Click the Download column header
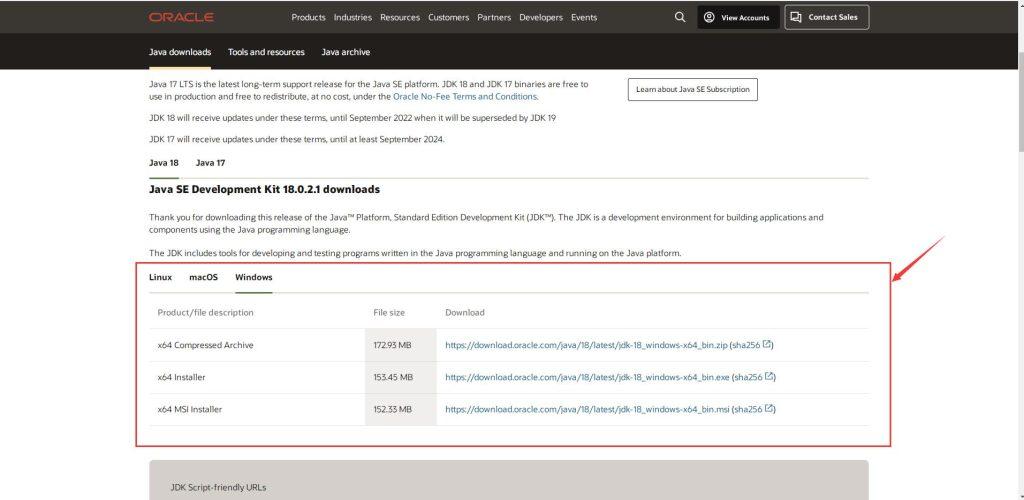1024x500 pixels. point(465,313)
